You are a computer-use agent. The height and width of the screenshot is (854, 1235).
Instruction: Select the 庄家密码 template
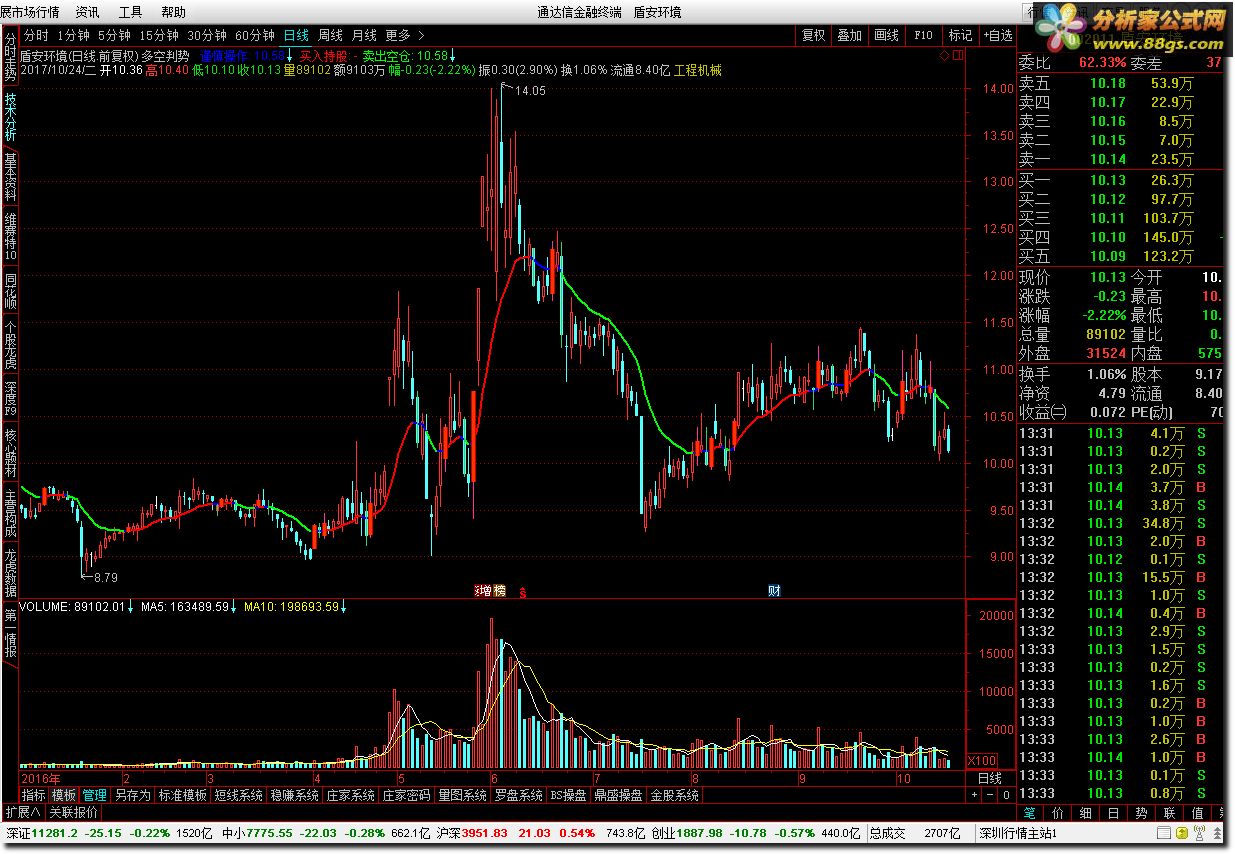(x=406, y=795)
